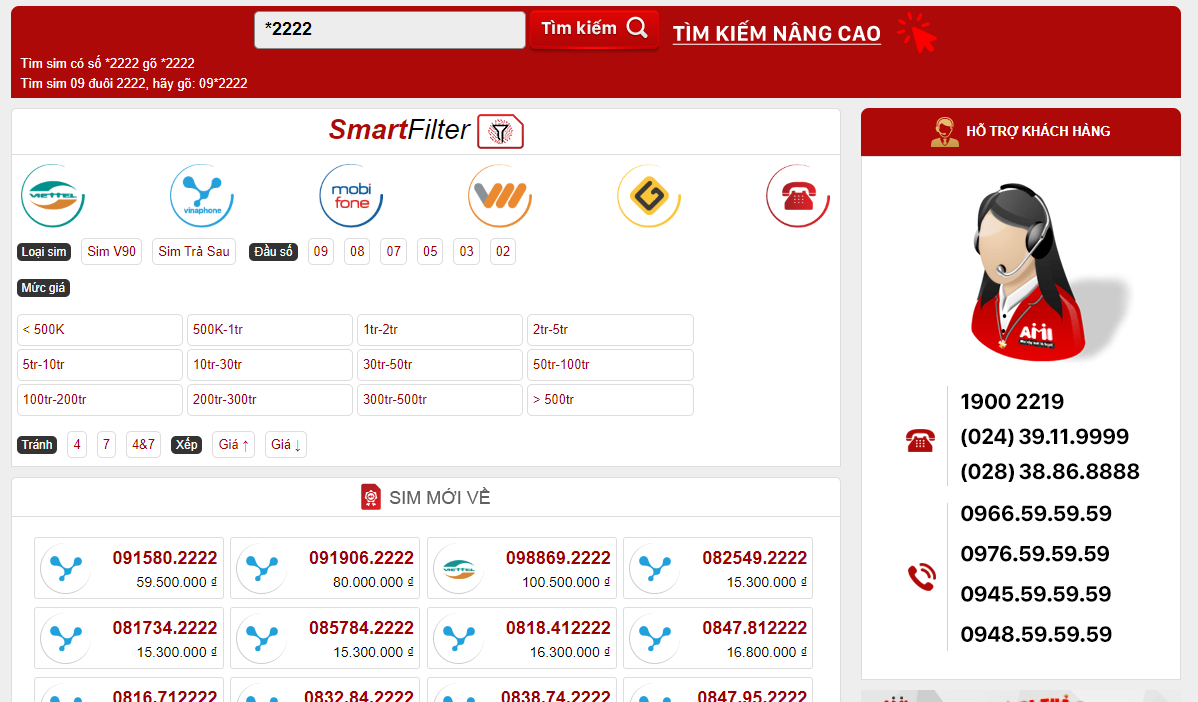Click Vinaphone icon on 081734.2222 card

[66, 638]
